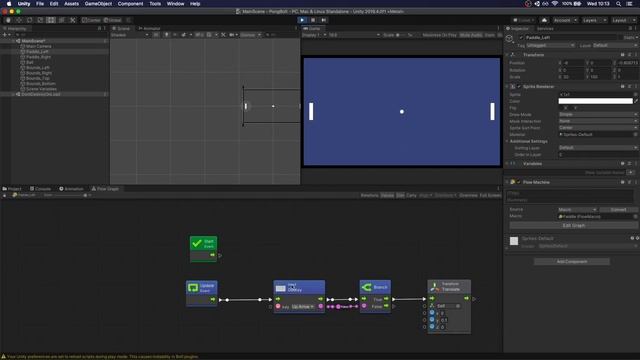
Task: Click Overview in Flow Graph toolbar
Action: [468, 196]
